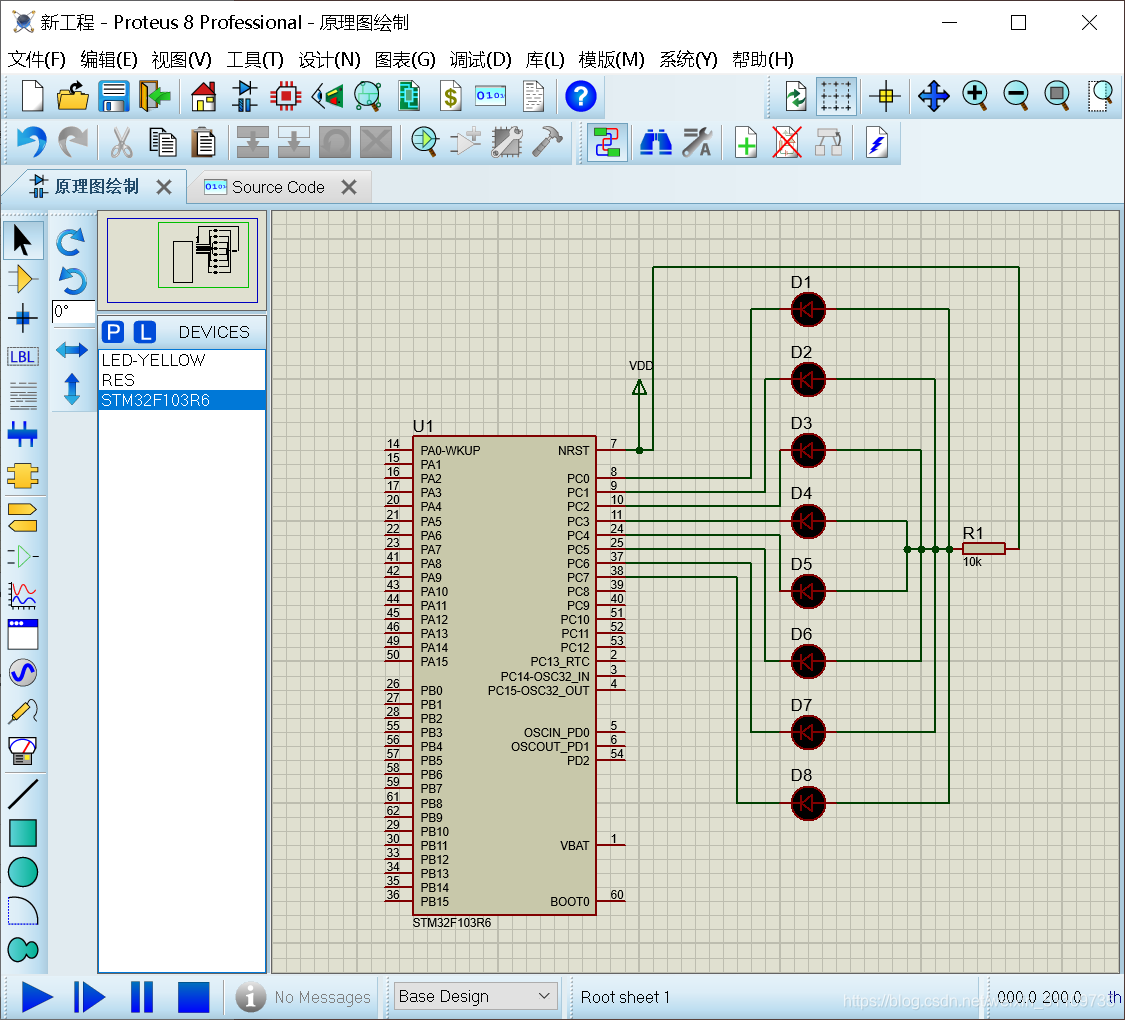Pause the simulation
Image resolution: width=1125 pixels, height=1020 pixels.
click(142, 997)
